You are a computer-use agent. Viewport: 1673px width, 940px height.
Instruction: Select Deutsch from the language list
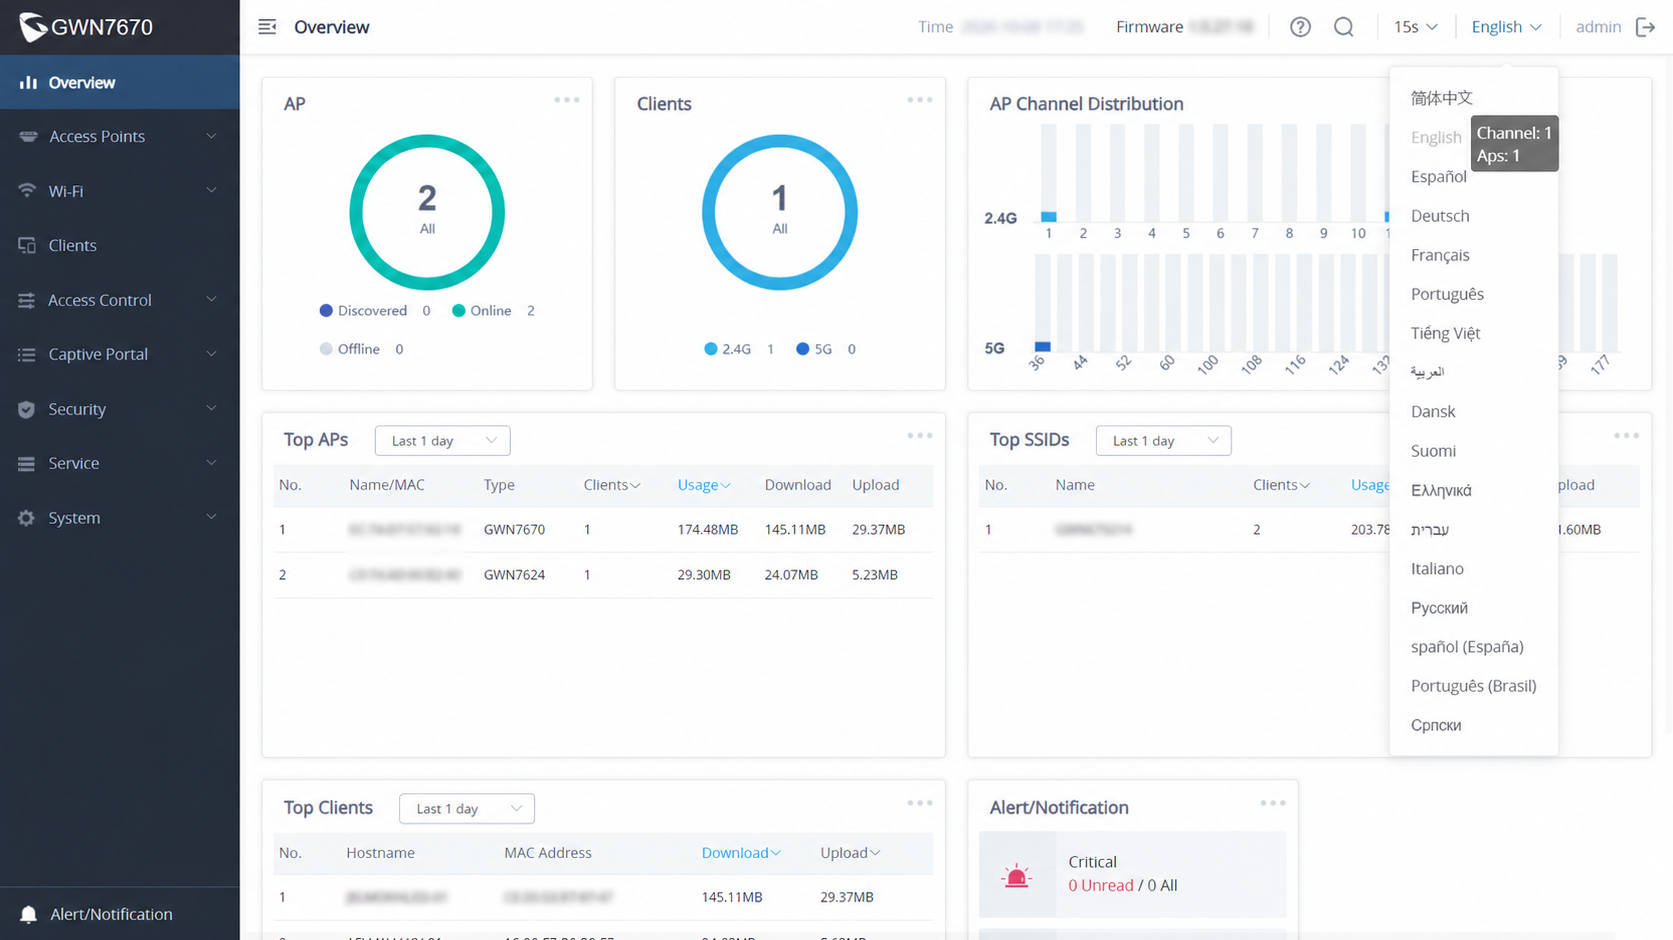(x=1440, y=216)
